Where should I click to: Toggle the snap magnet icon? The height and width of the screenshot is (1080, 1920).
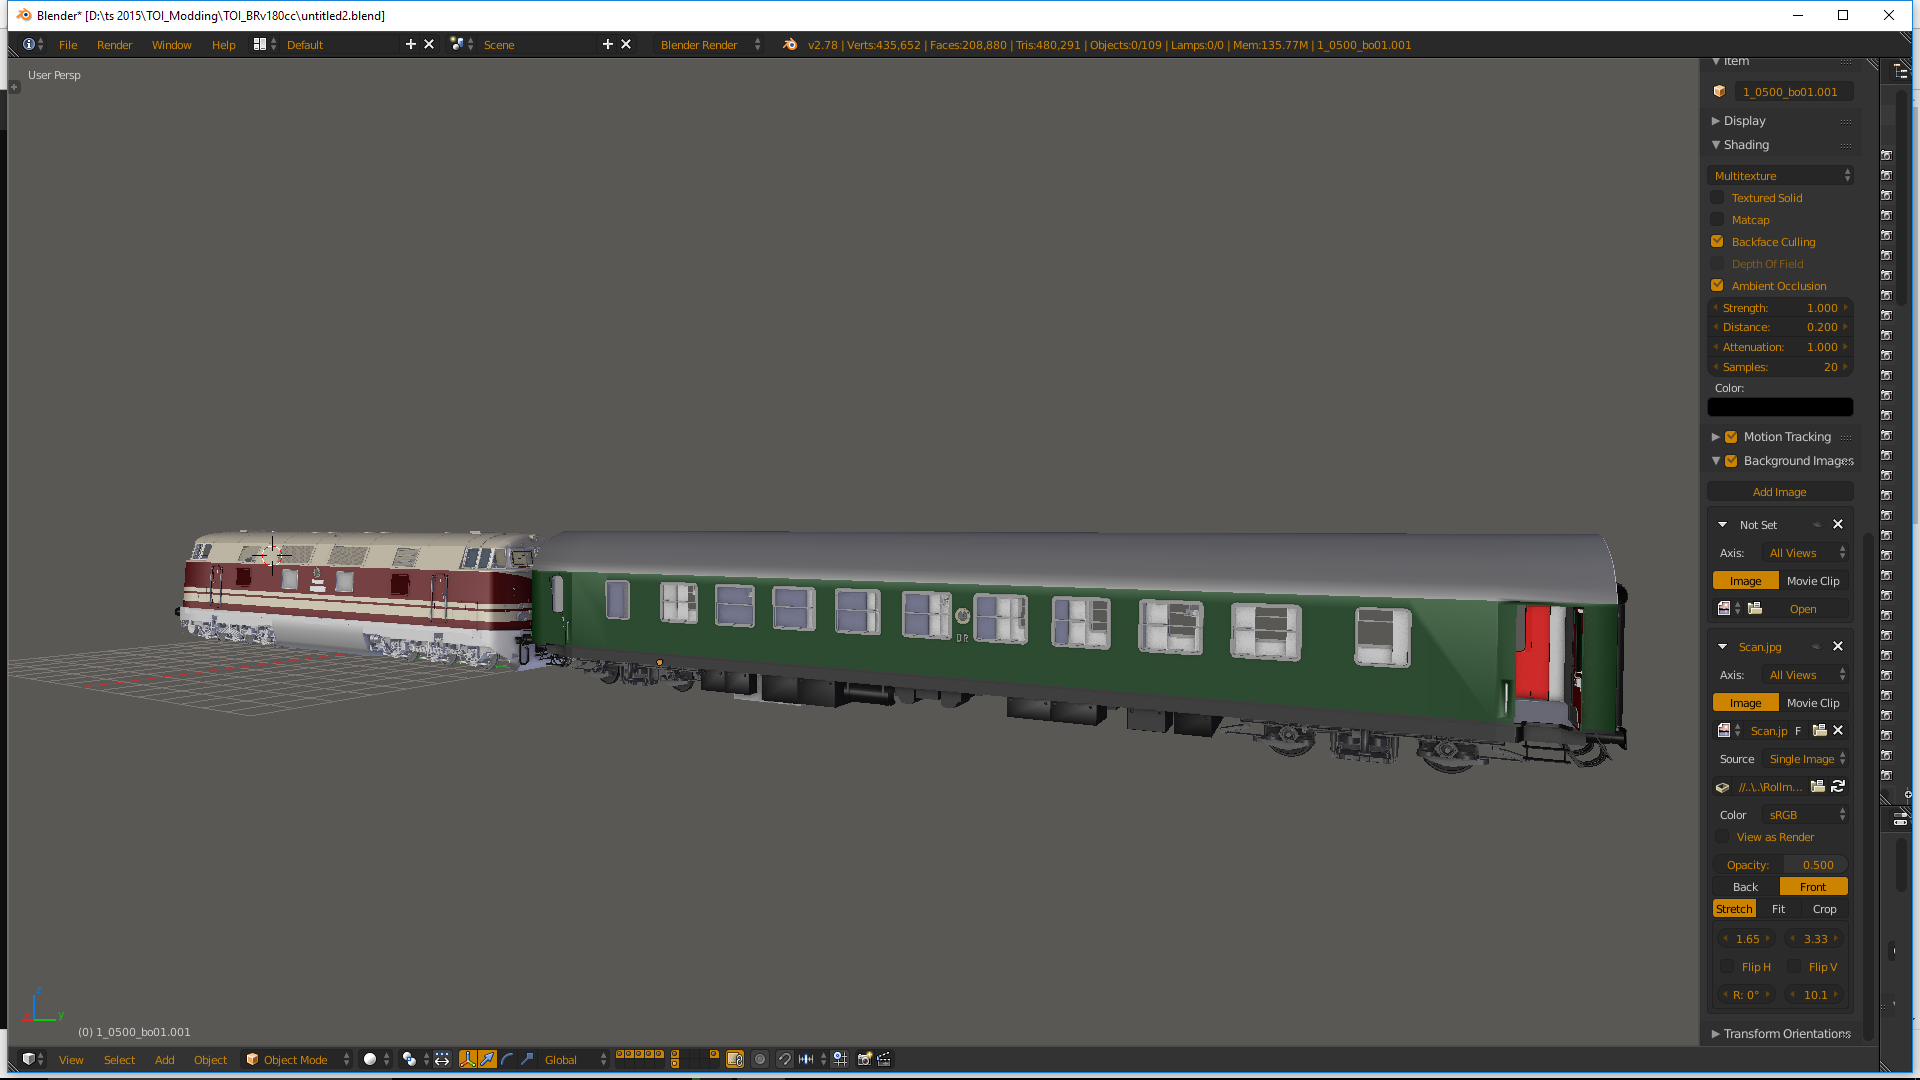tap(785, 1059)
